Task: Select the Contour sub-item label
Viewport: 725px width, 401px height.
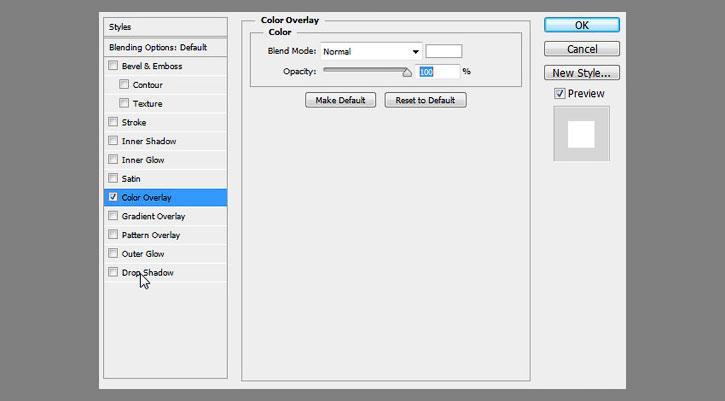Action: (147, 85)
